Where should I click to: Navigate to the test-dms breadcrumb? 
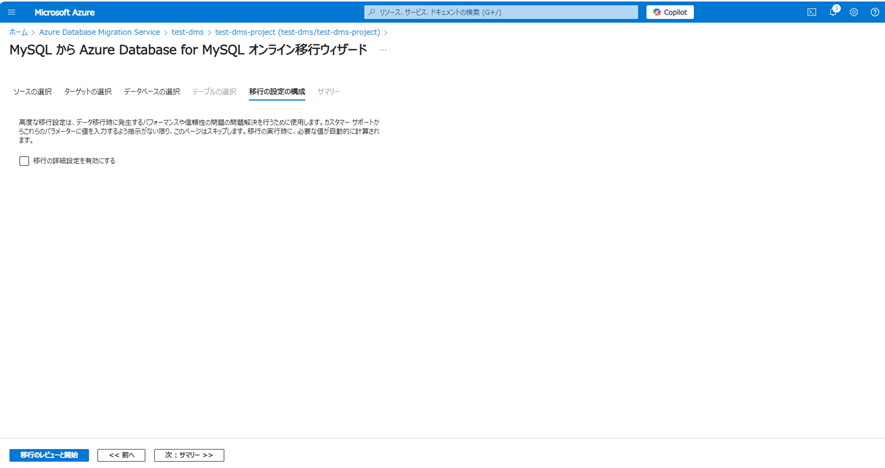[187, 32]
